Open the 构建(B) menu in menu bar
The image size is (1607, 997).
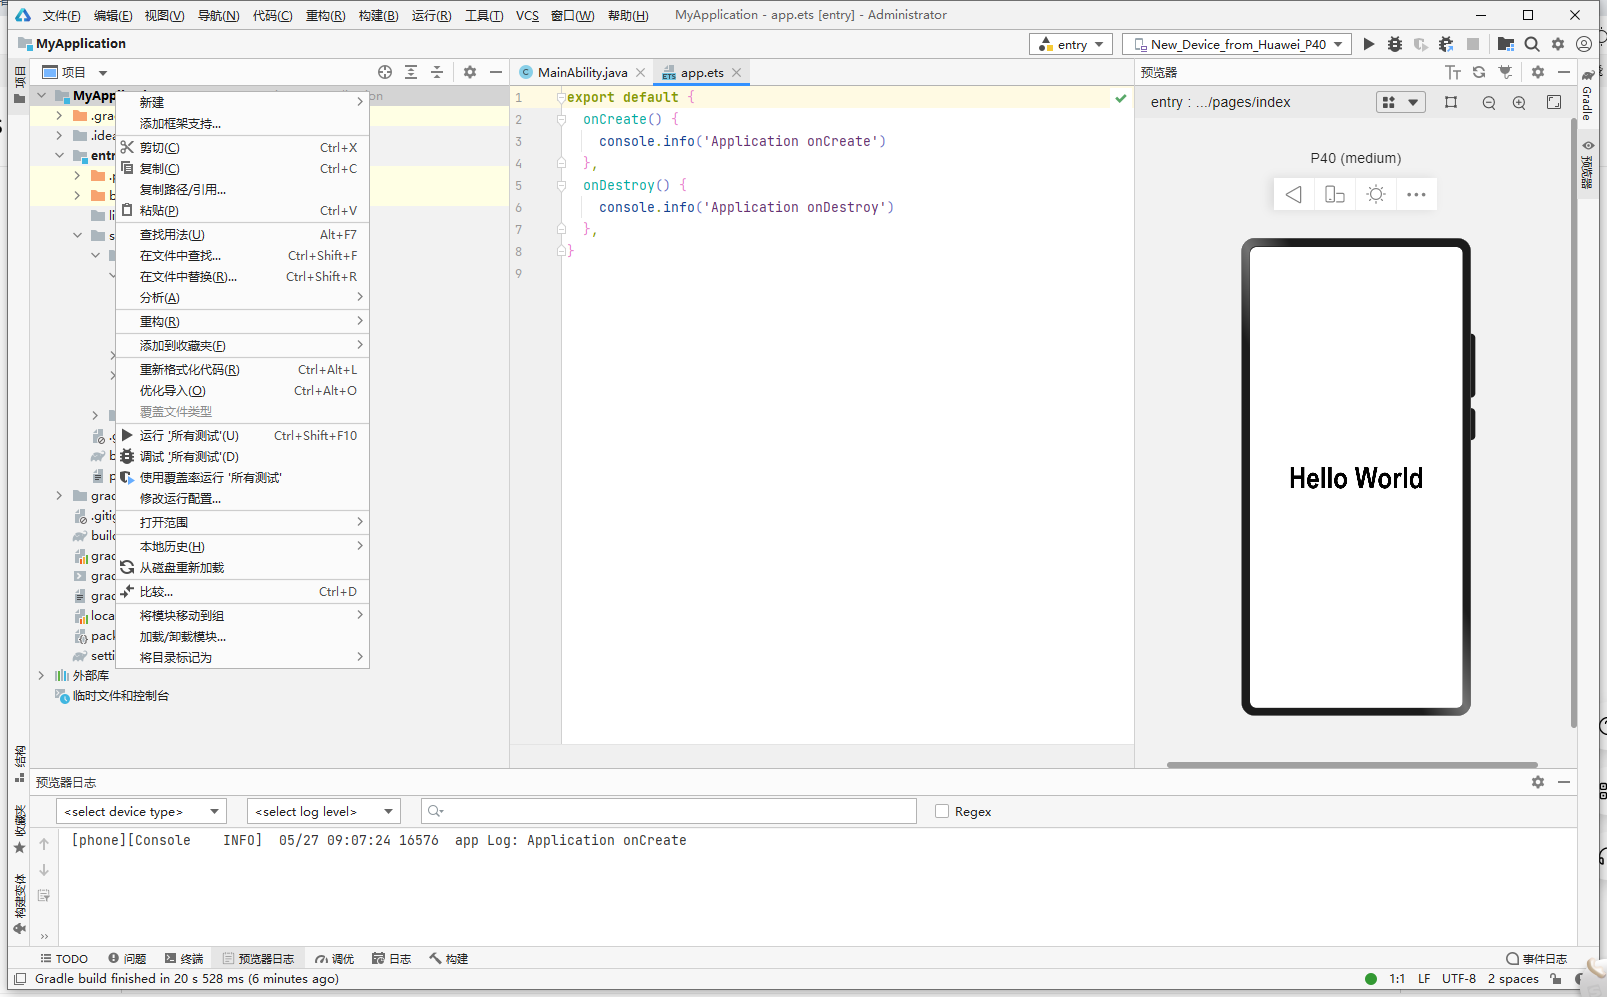pos(379,15)
